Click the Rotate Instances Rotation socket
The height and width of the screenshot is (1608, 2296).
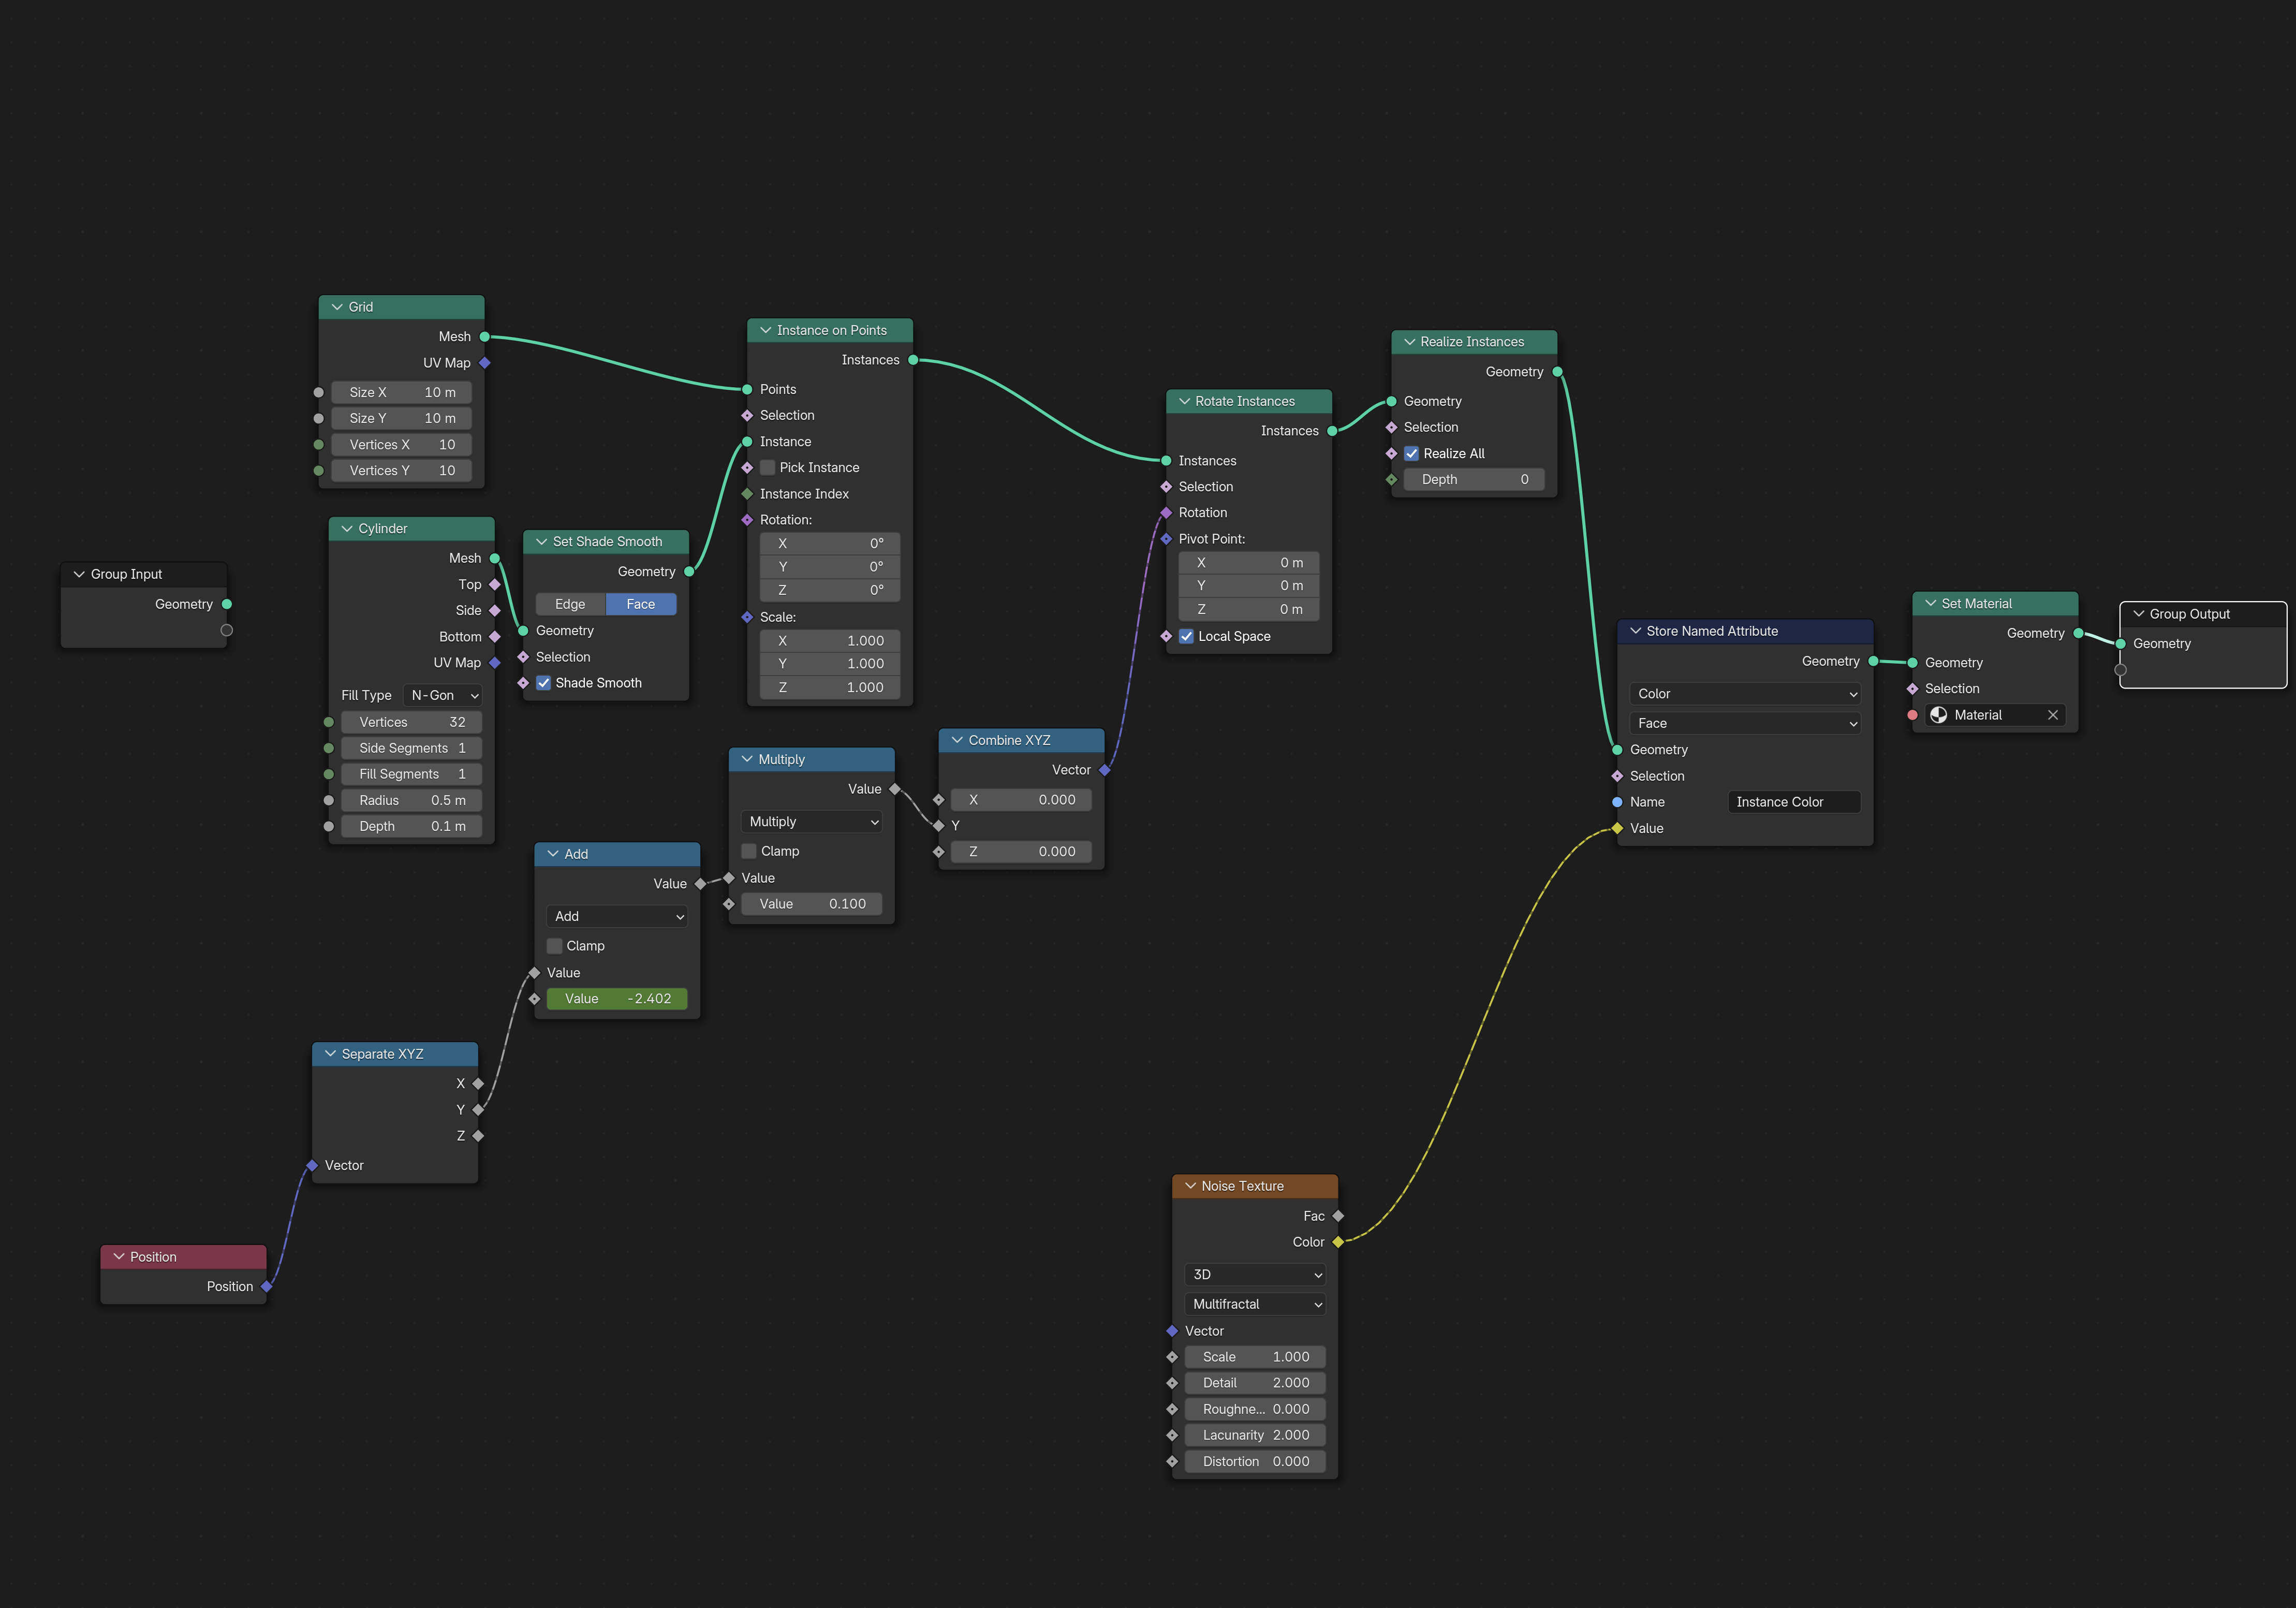click(x=1166, y=513)
